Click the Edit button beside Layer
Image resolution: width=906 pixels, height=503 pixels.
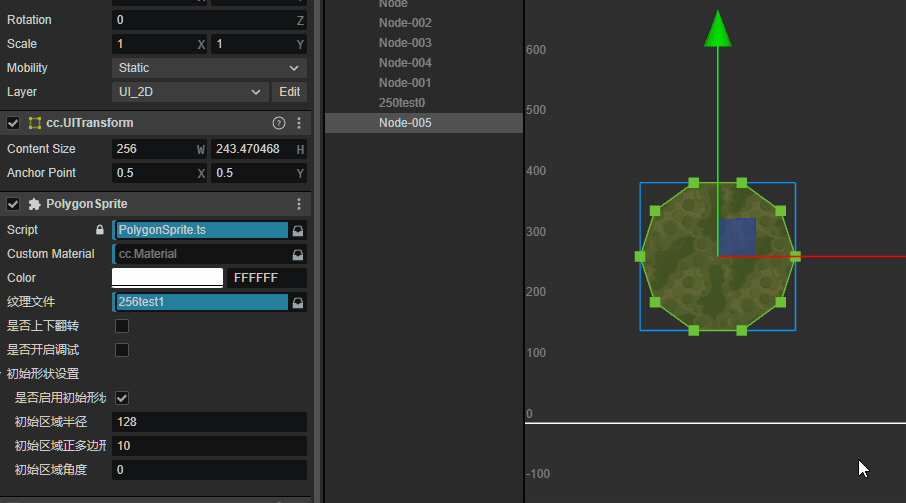(x=289, y=92)
